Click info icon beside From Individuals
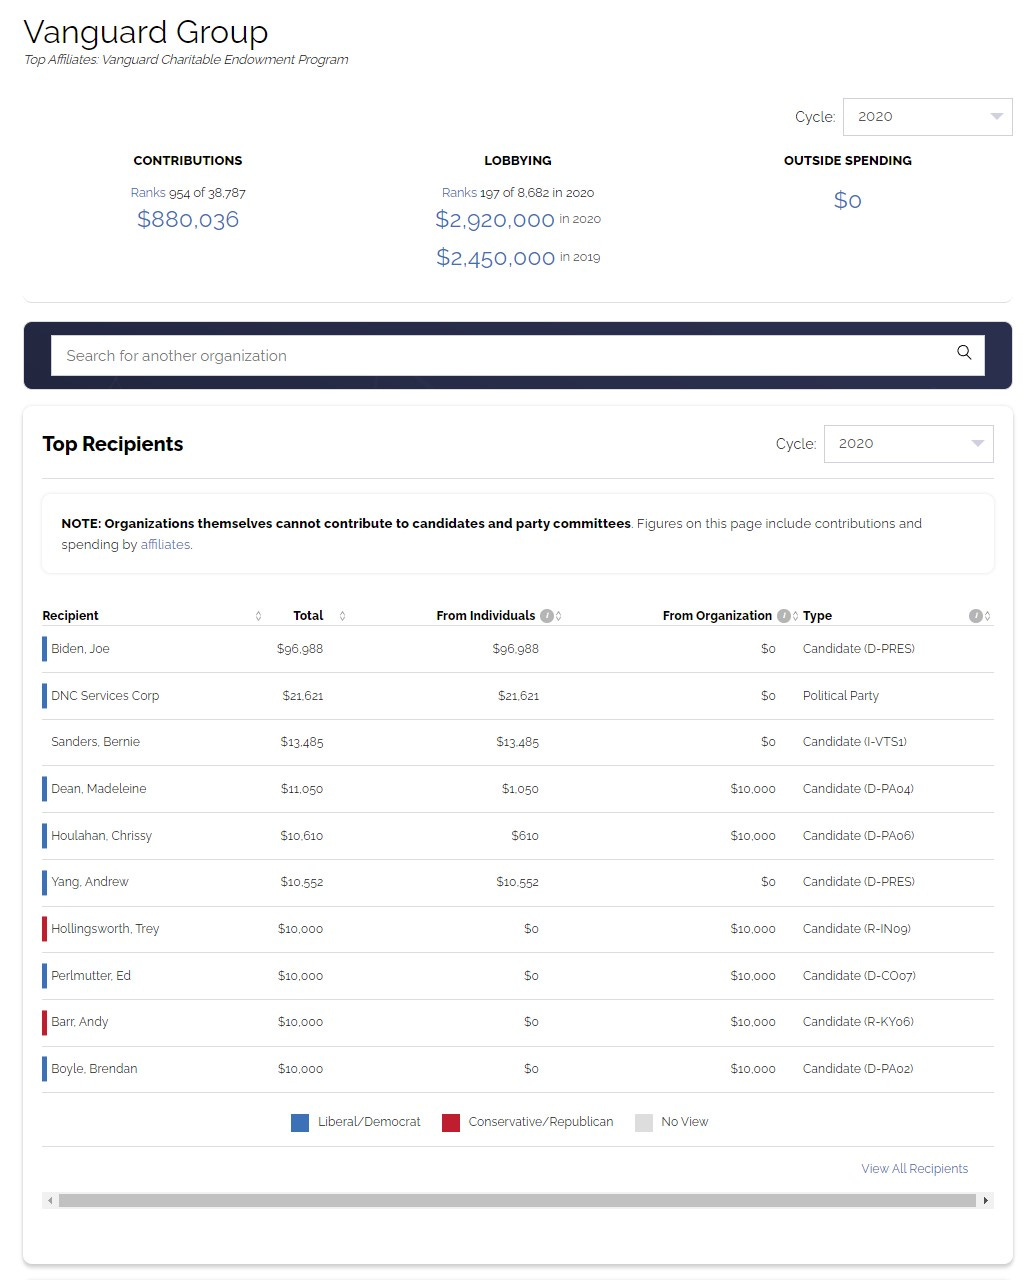Viewport: 1029px width, 1280px height. 547,616
